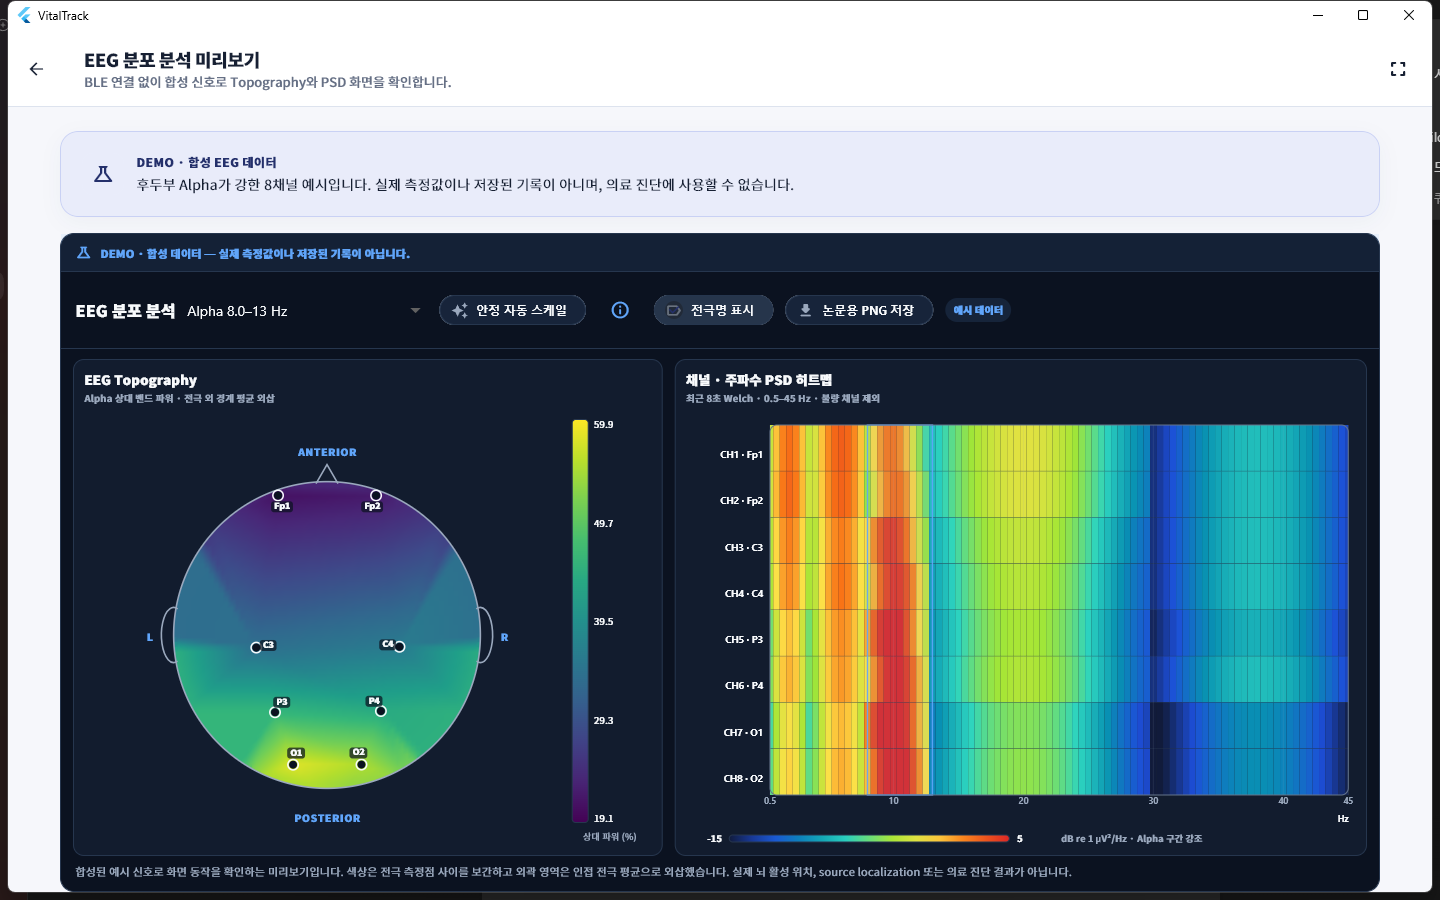
Task: Click the PSD dB color legend bar
Action: click(868, 839)
